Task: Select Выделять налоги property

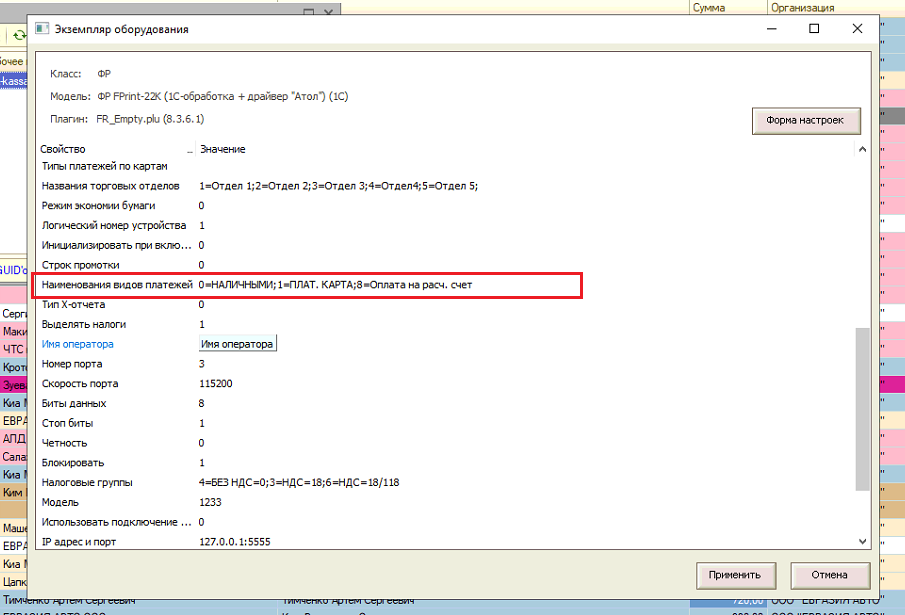Action: tap(84, 325)
